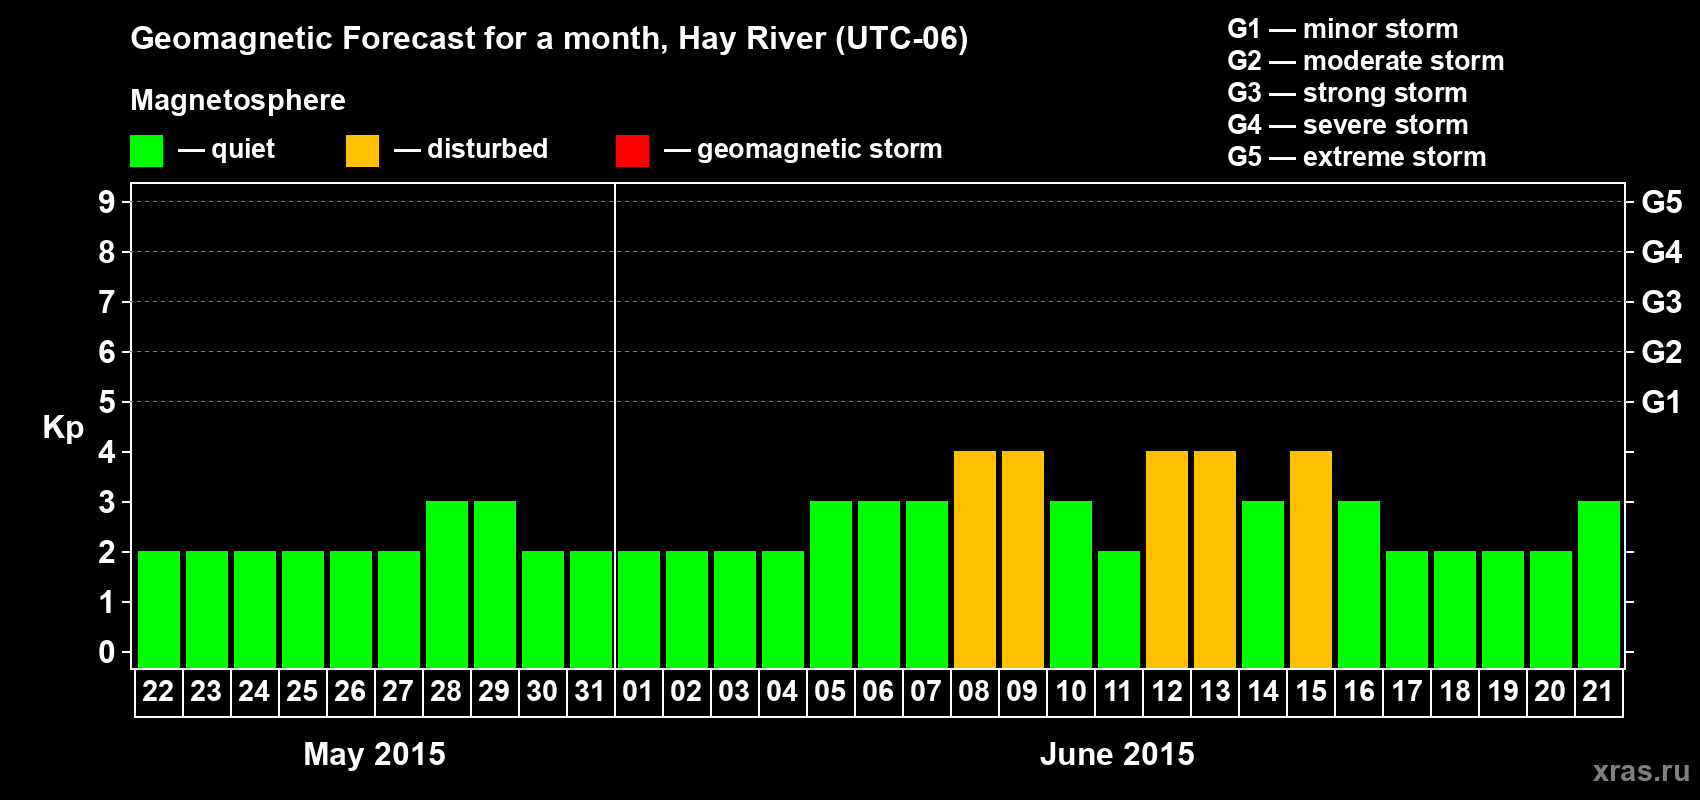The image size is (1700, 800).
Task: Click the green quiet legend swatch
Action: click(x=146, y=151)
